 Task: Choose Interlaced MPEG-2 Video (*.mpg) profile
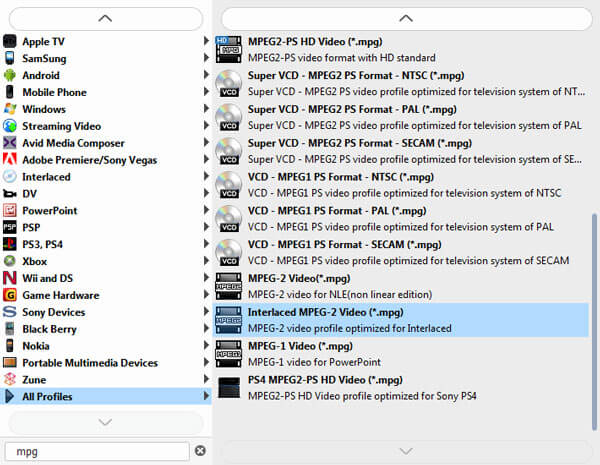pos(325,312)
